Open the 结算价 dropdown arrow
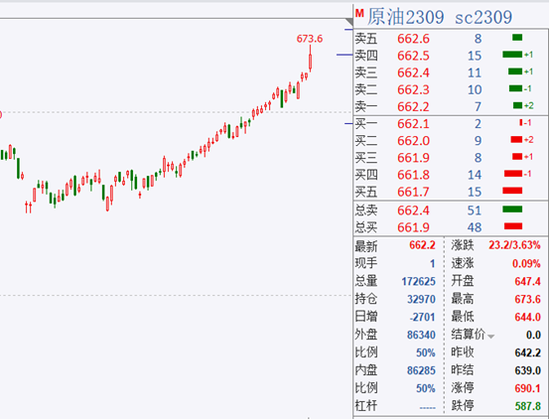 (491, 336)
